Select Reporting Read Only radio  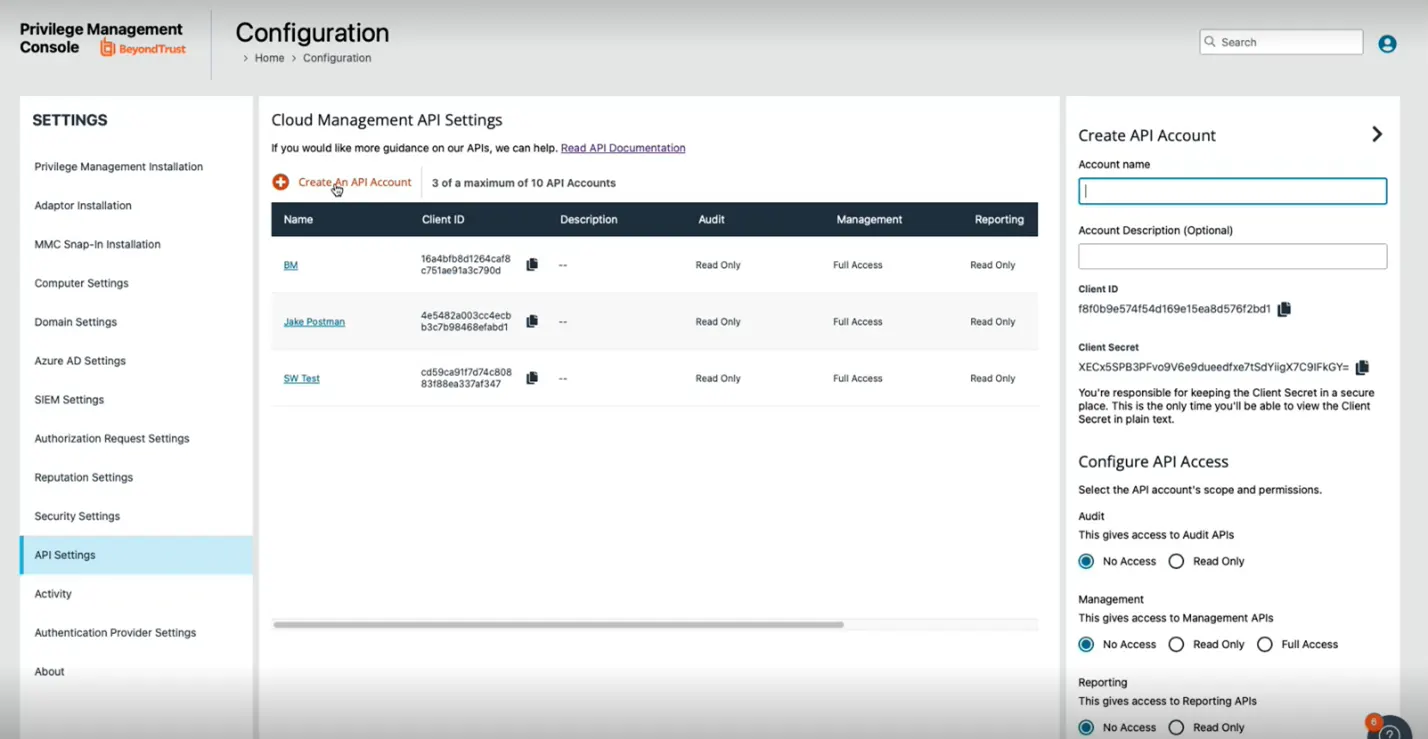1176,727
